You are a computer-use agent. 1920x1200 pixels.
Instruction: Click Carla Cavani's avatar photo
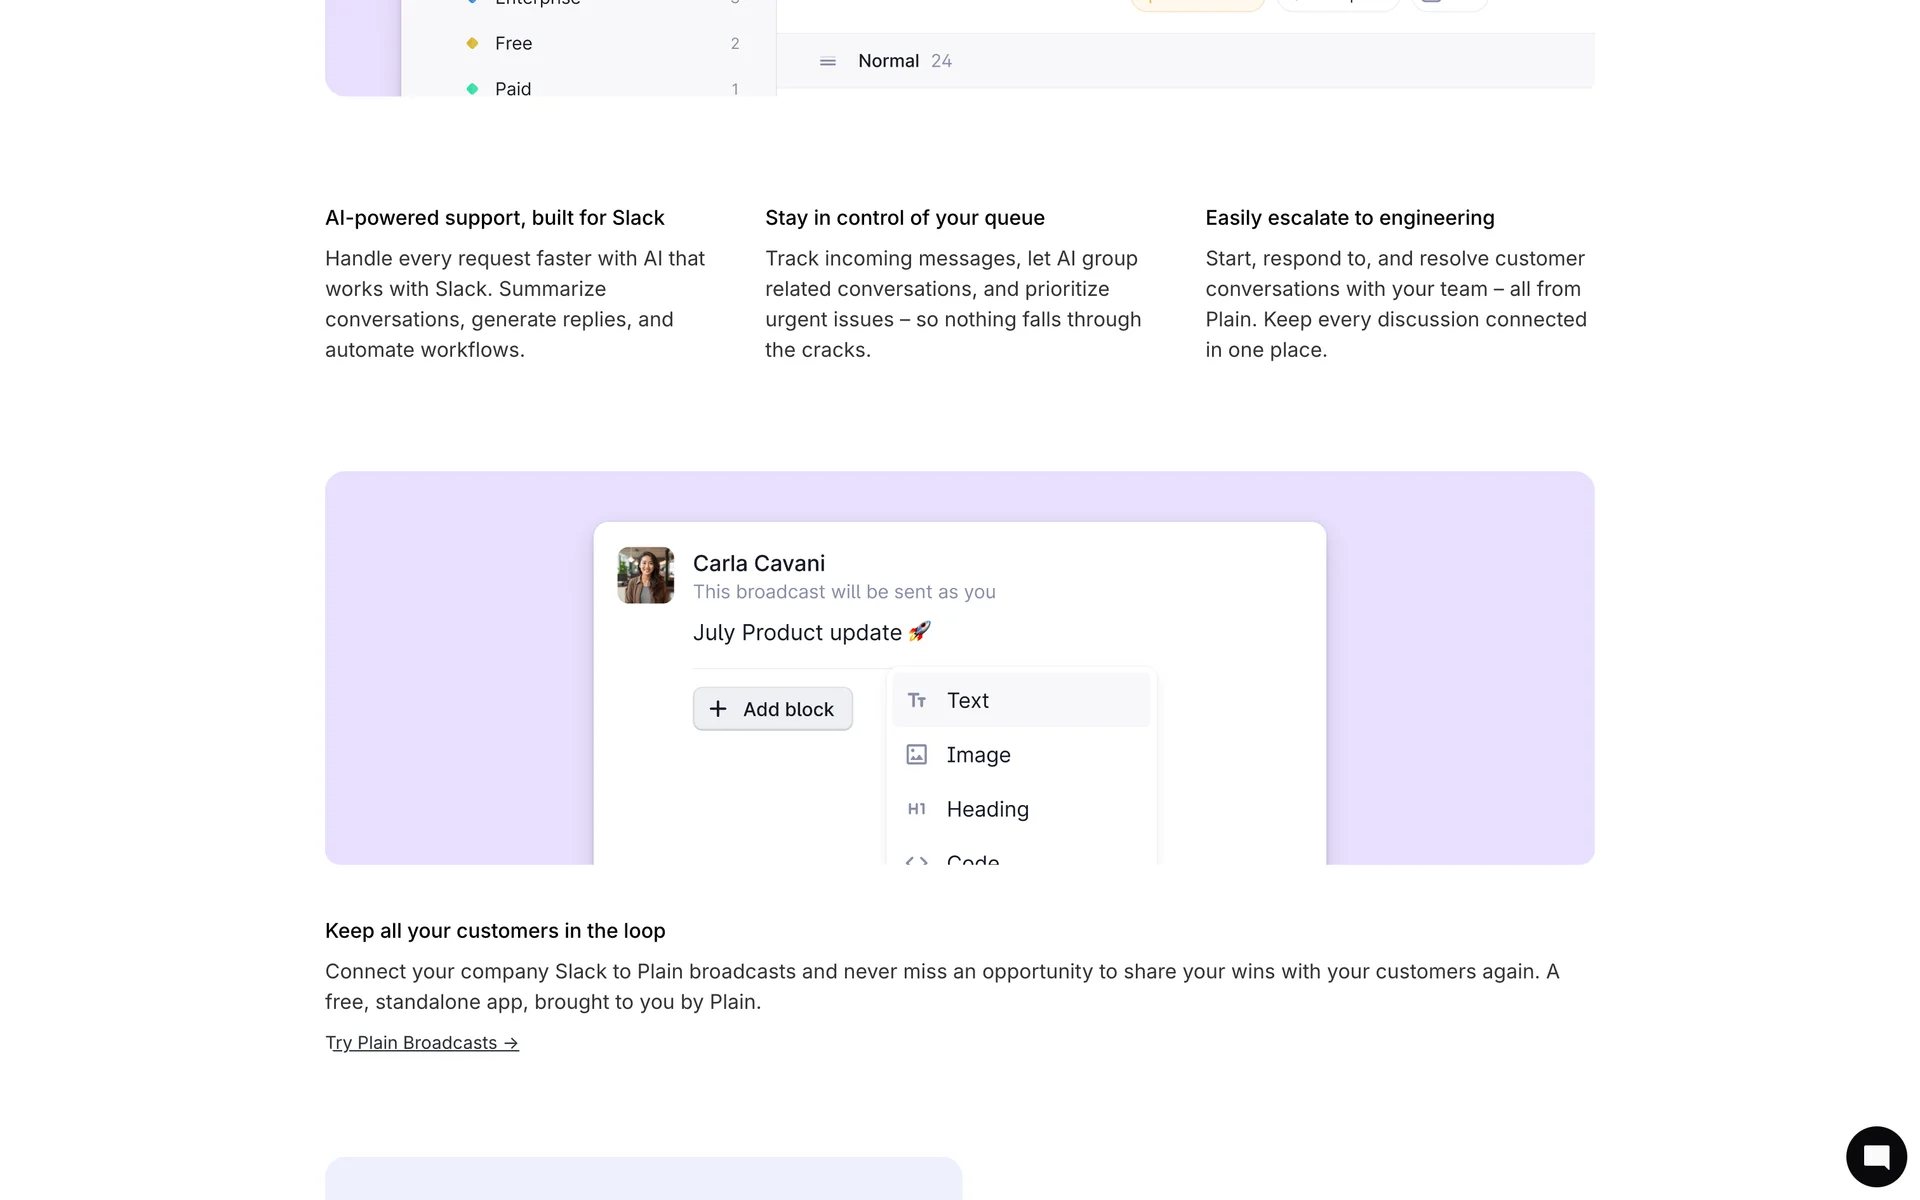coord(645,575)
